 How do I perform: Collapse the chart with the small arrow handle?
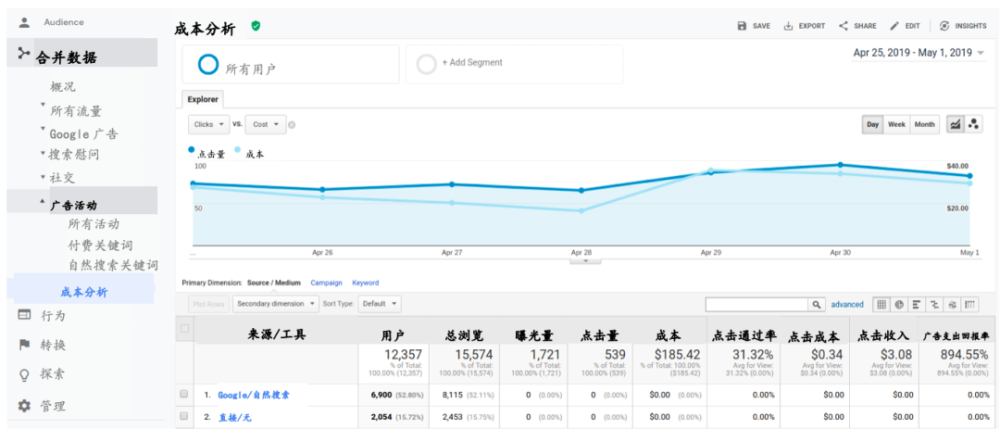[x=587, y=260]
